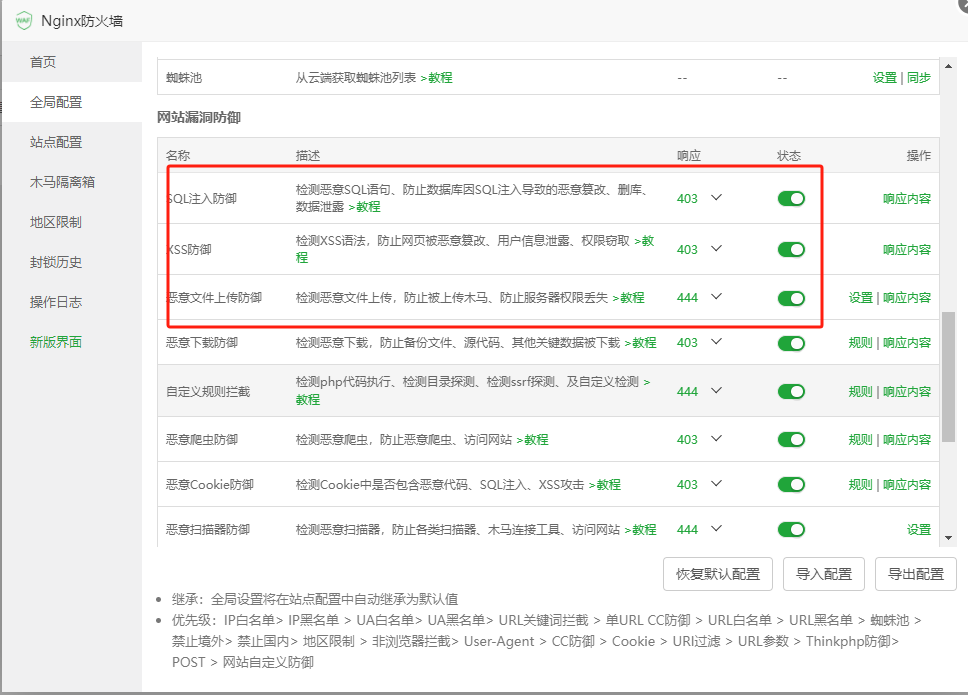Open the 站点配置 sidebar tab
This screenshot has width=968, height=695.
(56, 142)
